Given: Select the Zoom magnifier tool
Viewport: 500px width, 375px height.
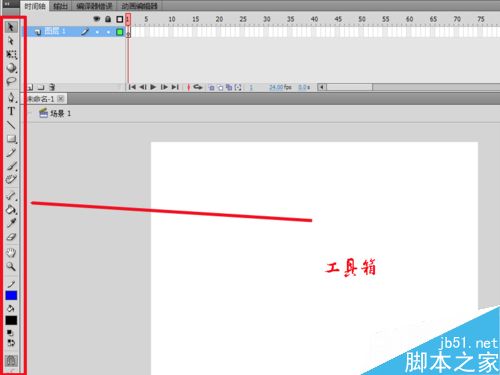Looking at the screenshot, I should coord(11,266).
